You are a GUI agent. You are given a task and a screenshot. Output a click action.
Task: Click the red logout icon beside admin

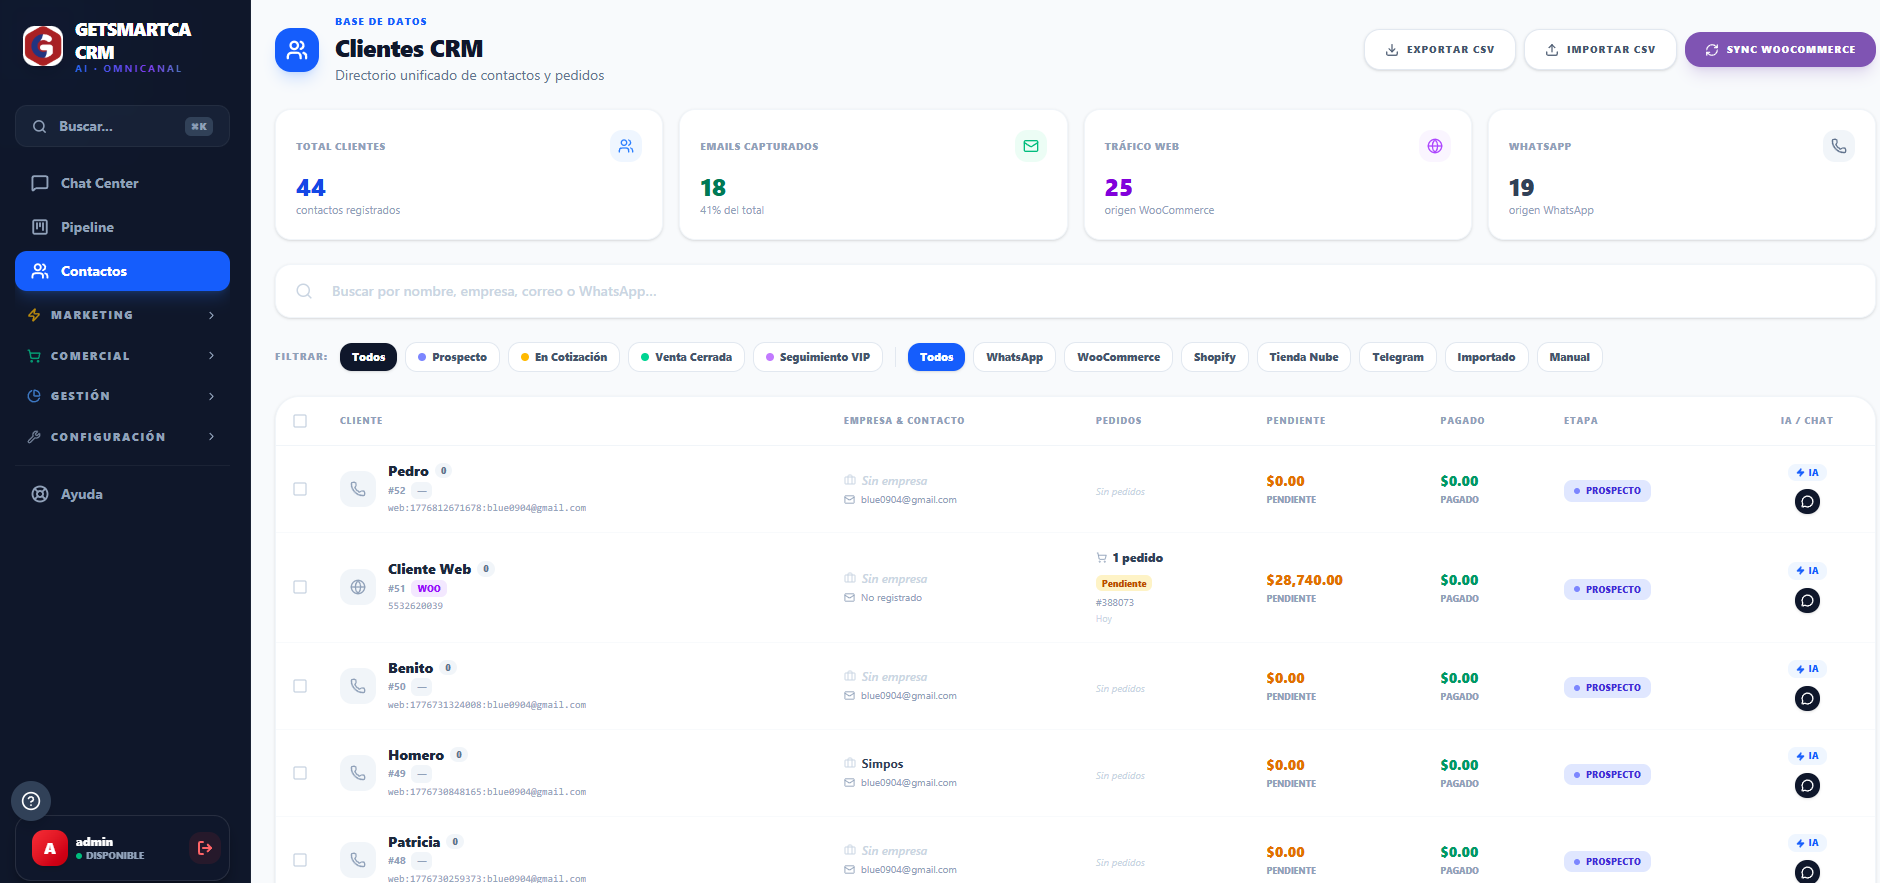coord(205,848)
